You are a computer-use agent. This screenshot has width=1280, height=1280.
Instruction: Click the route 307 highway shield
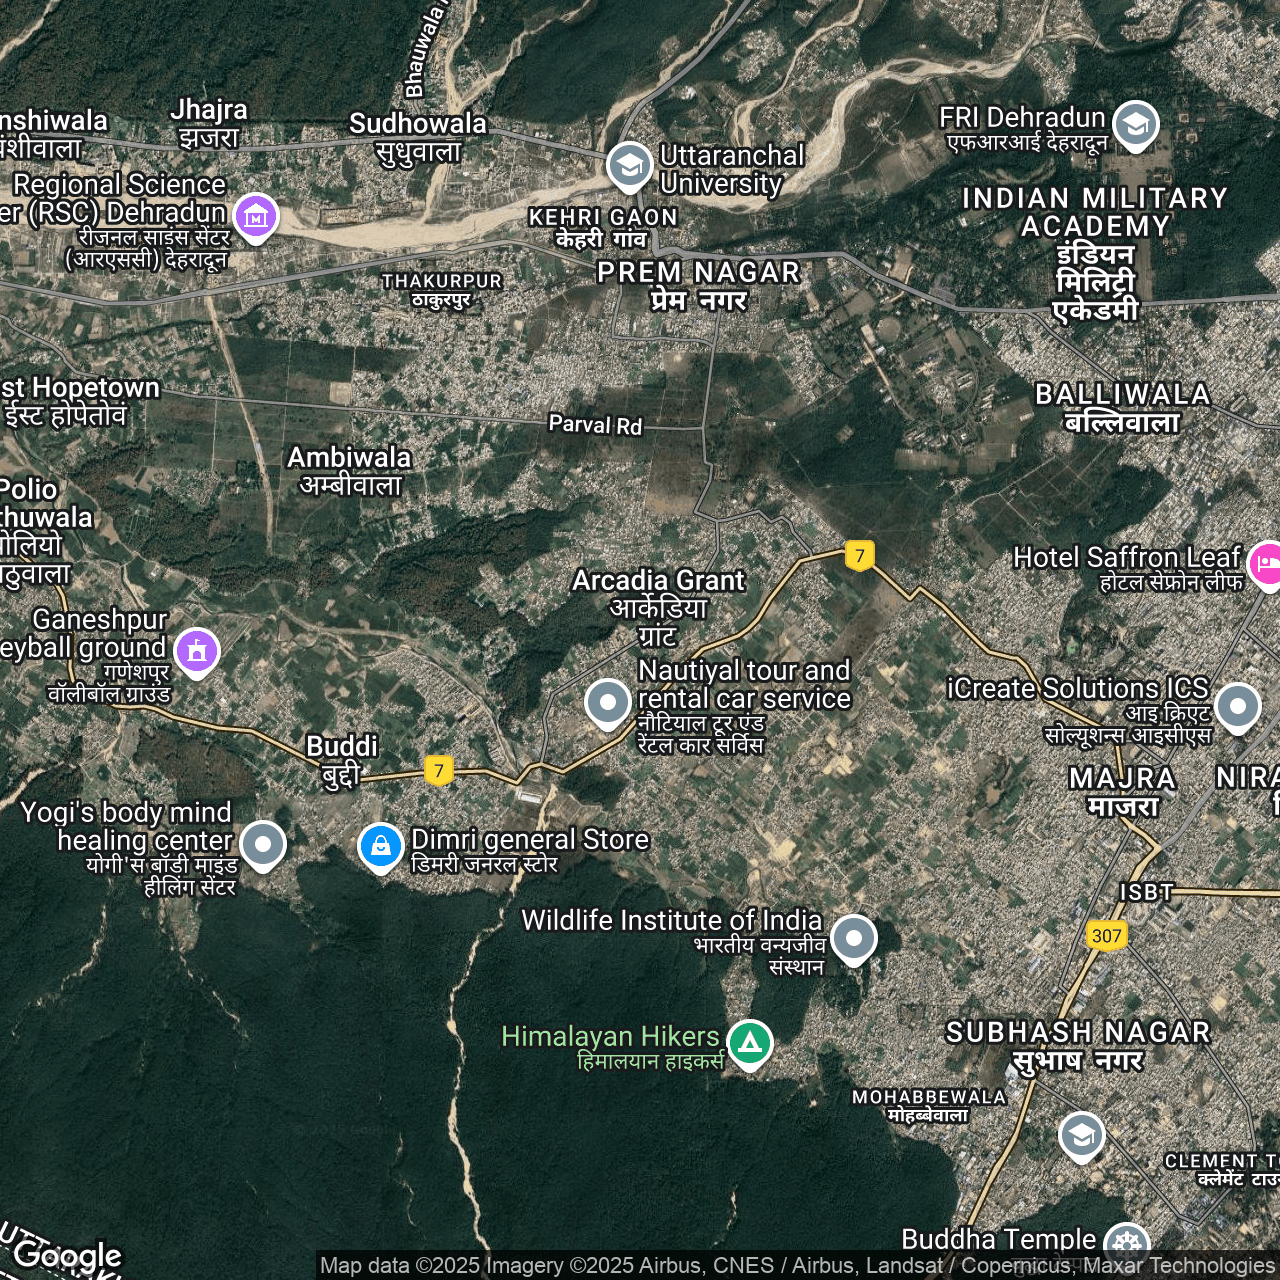1106,936
